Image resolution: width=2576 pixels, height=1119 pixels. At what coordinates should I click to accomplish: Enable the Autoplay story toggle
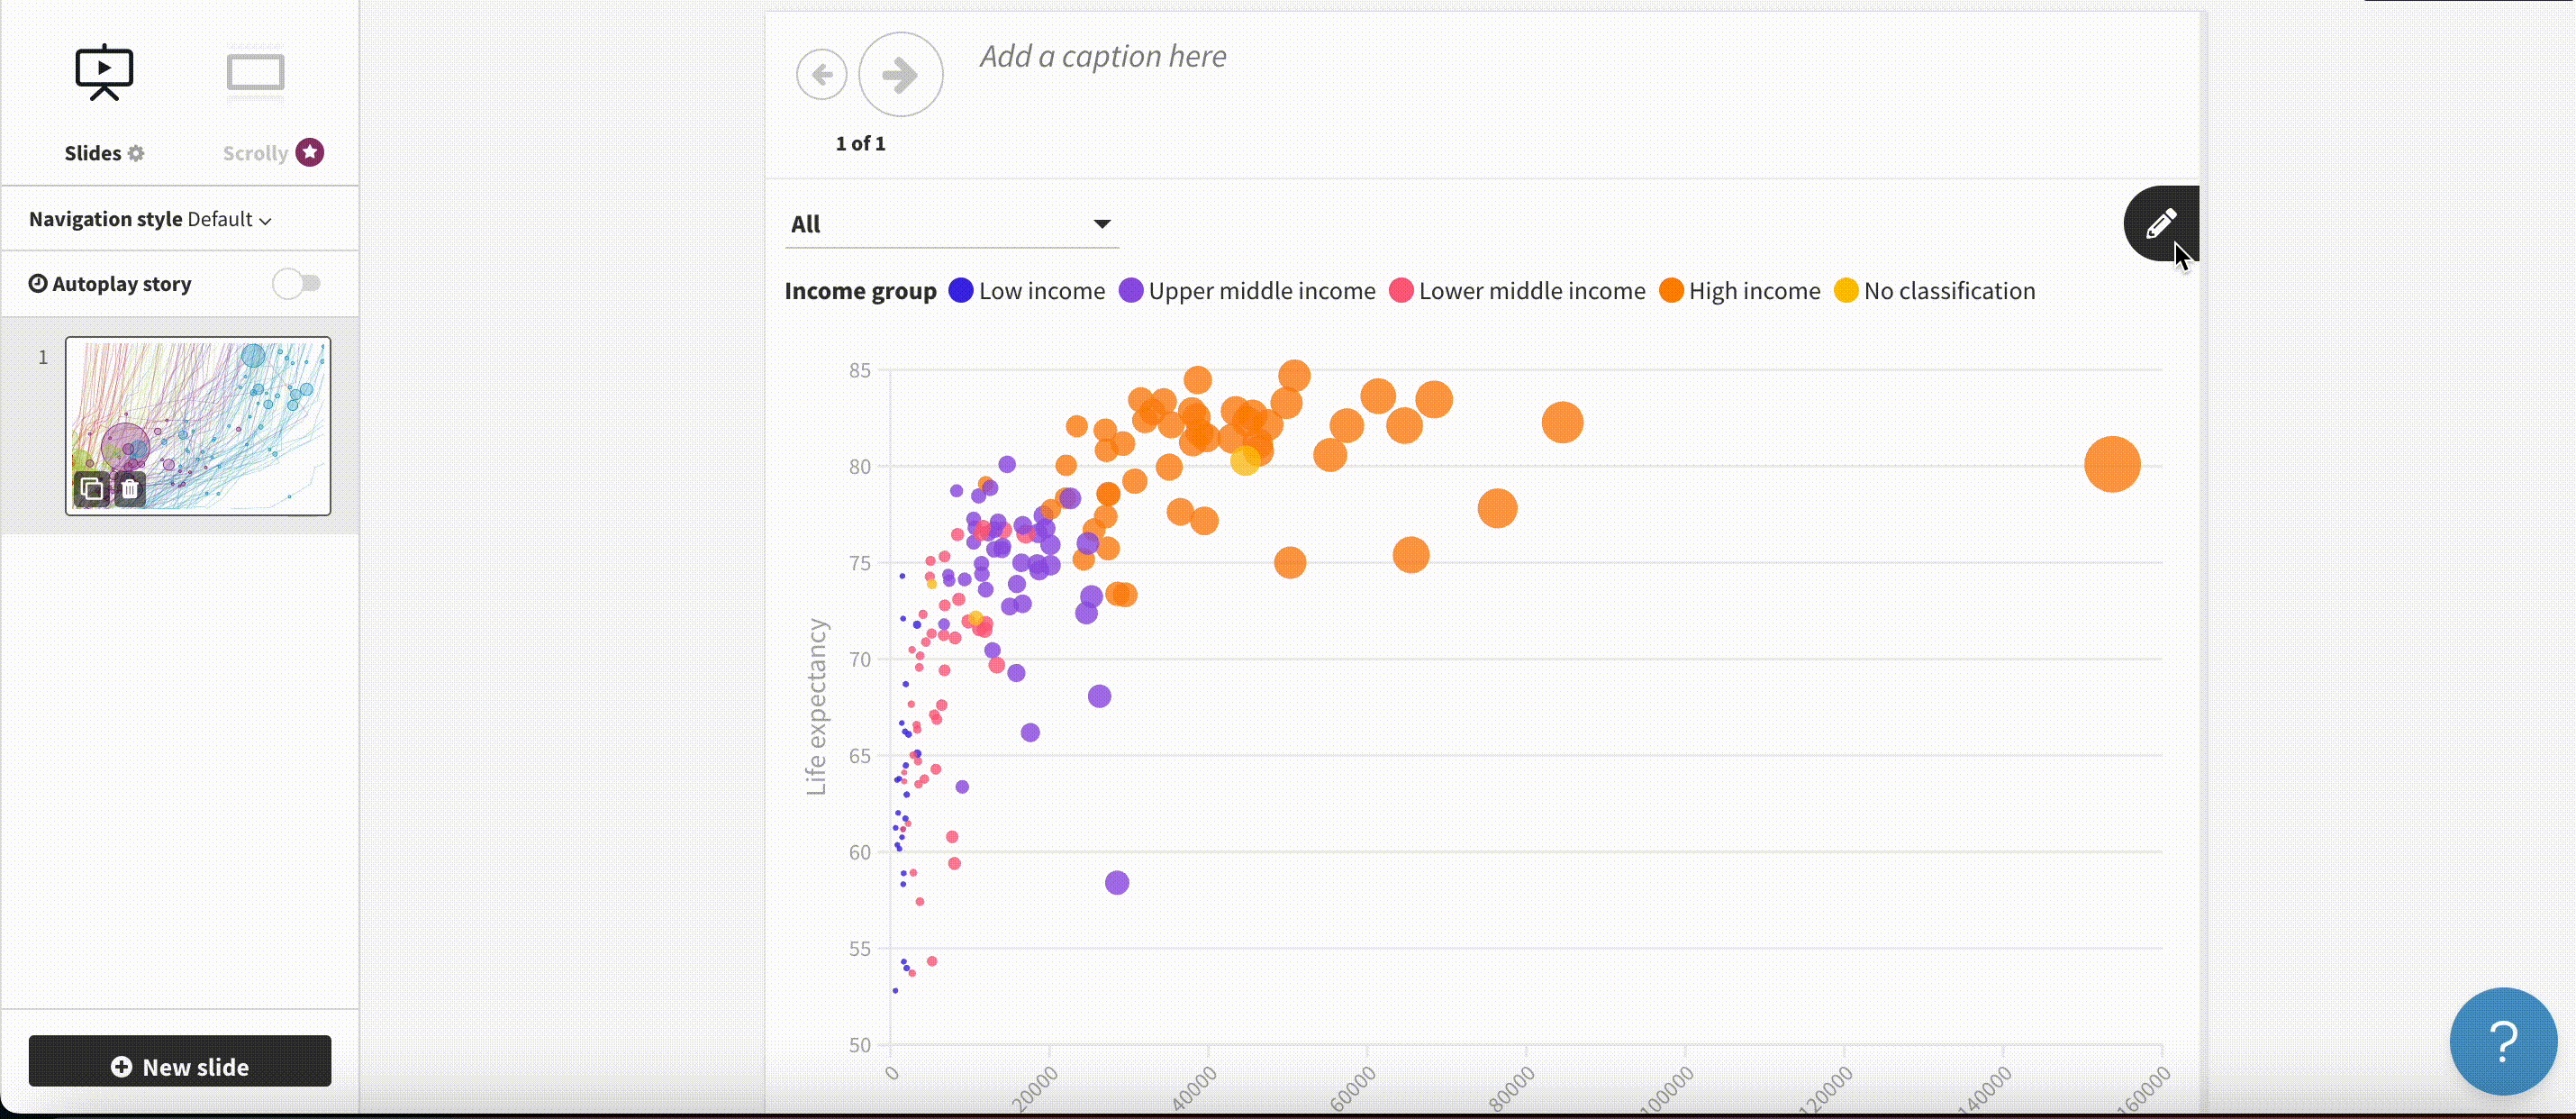pos(296,283)
